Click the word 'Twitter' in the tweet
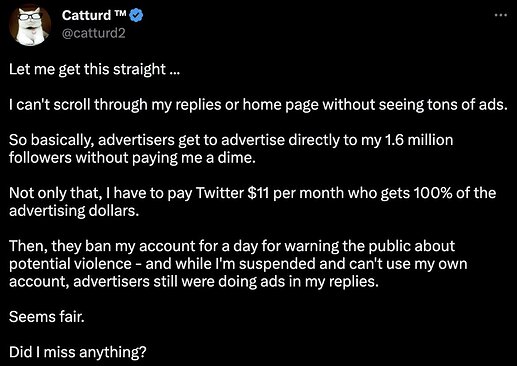 220,193
